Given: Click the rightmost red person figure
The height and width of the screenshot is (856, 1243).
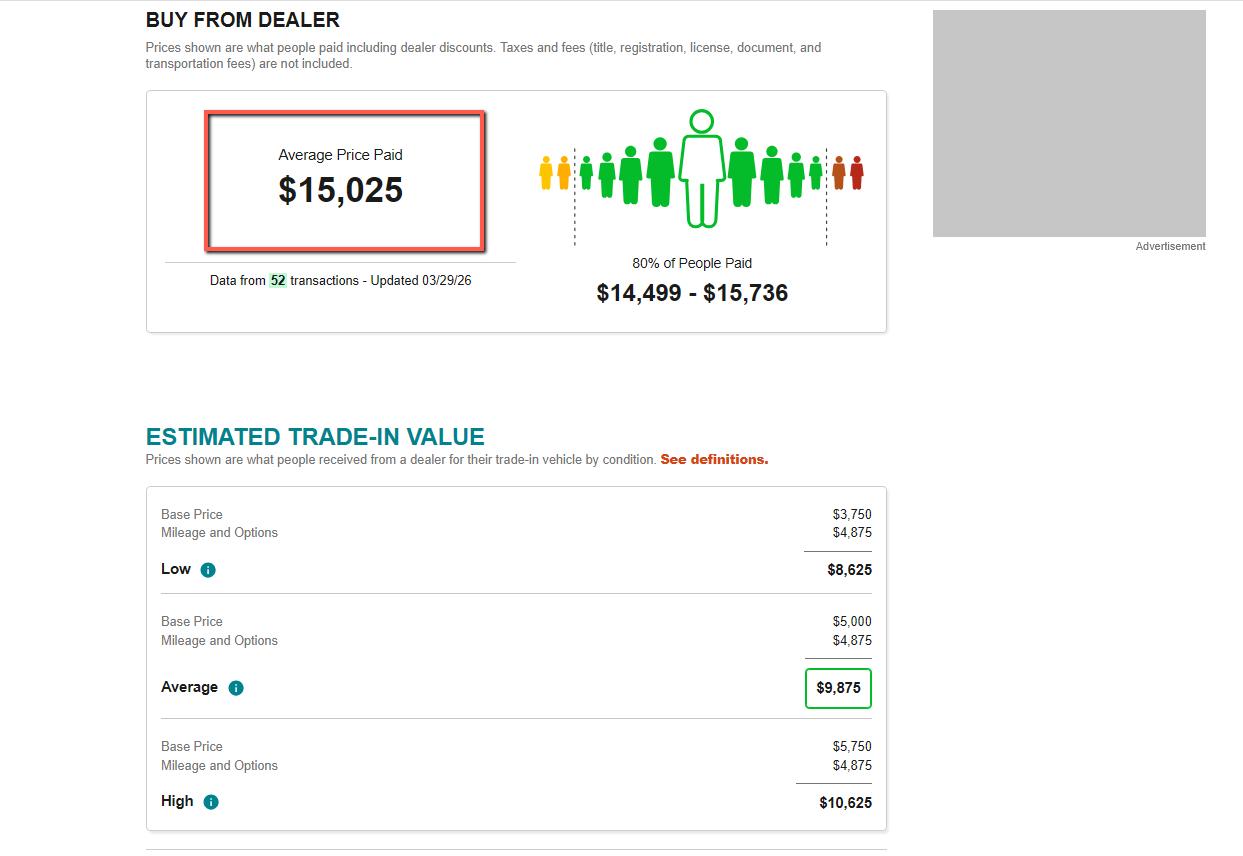Looking at the screenshot, I should coord(857,173).
